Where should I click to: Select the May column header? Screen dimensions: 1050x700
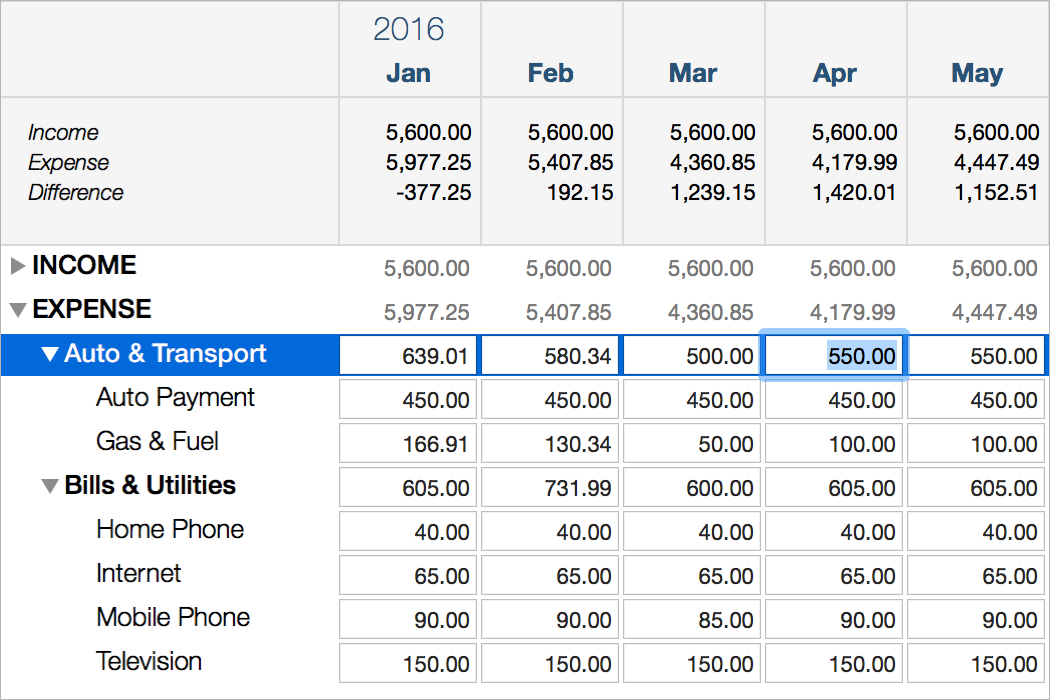pos(977,73)
